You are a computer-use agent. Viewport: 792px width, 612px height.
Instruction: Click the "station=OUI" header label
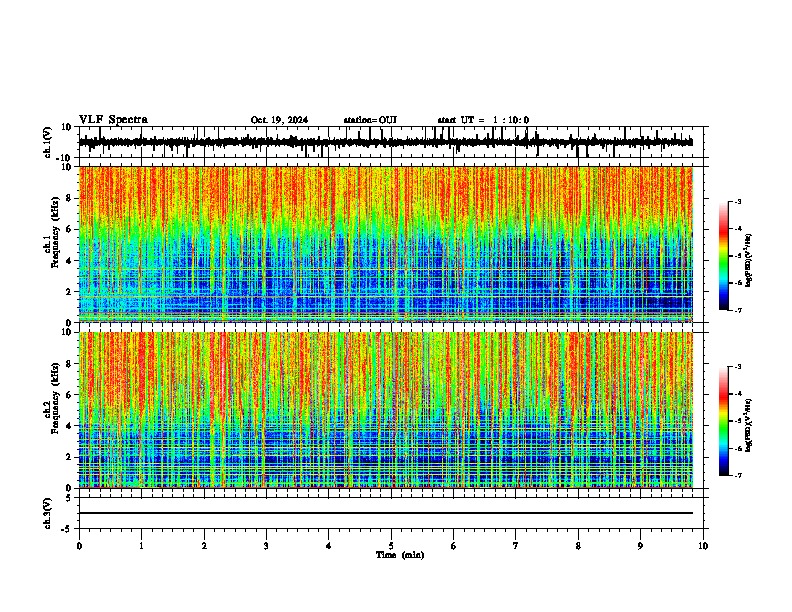[x=370, y=120]
